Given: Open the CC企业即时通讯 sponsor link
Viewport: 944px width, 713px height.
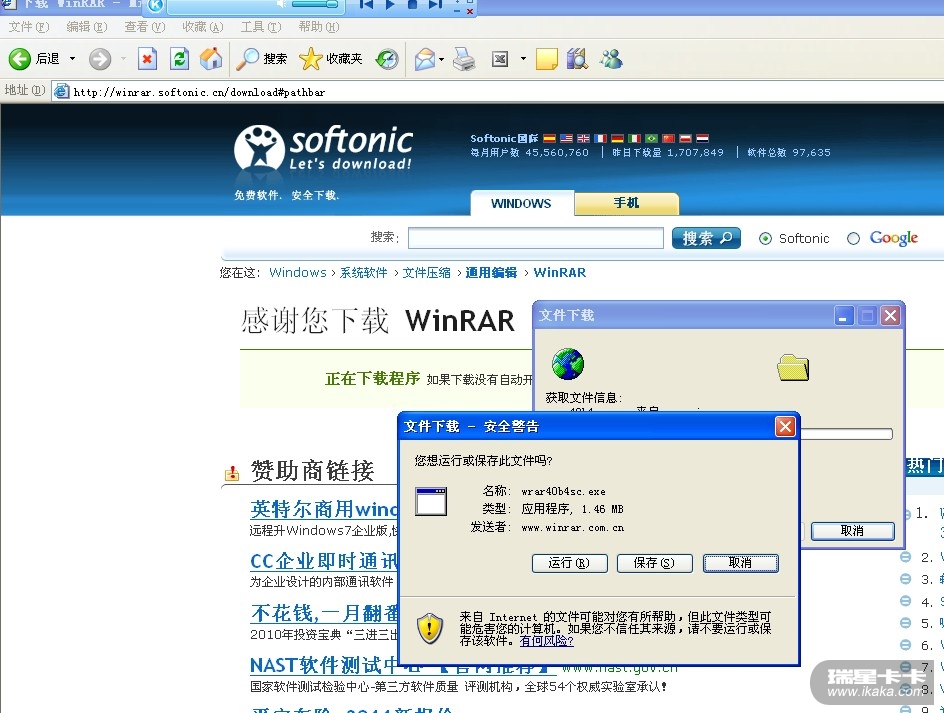Looking at the screenshot, I should (324, 561).
